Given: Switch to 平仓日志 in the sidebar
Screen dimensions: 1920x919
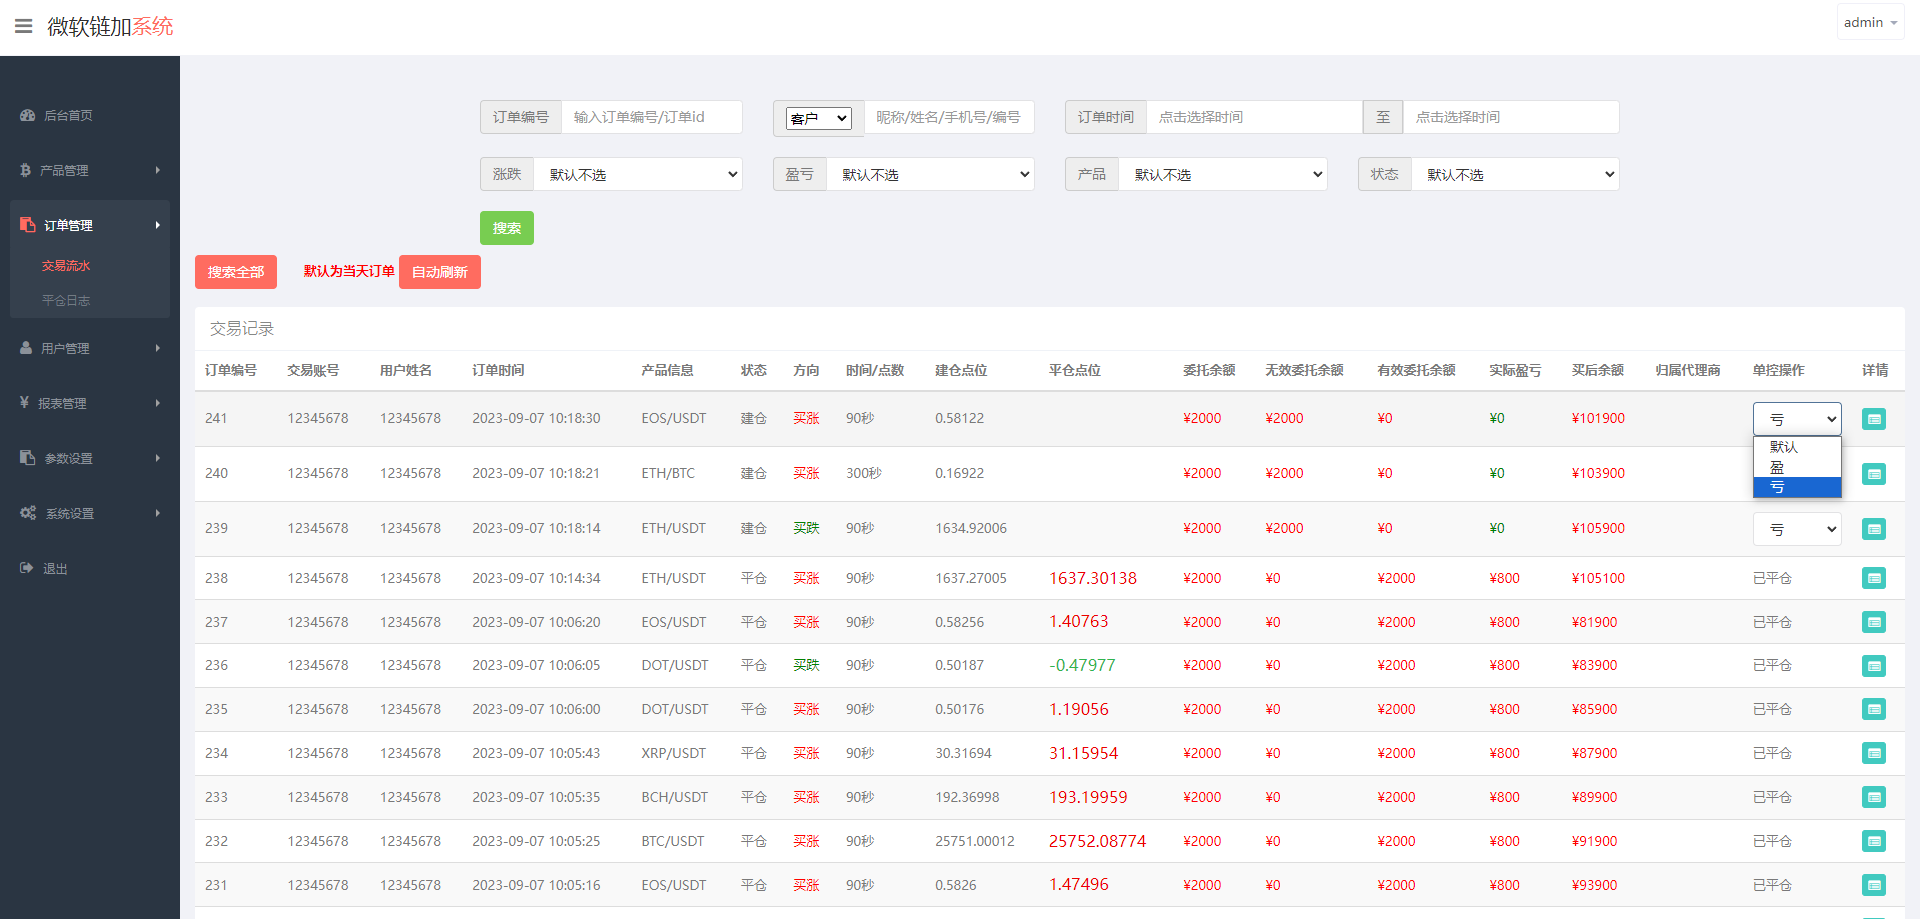Looking at the screenshot, I should coord(68,299).
